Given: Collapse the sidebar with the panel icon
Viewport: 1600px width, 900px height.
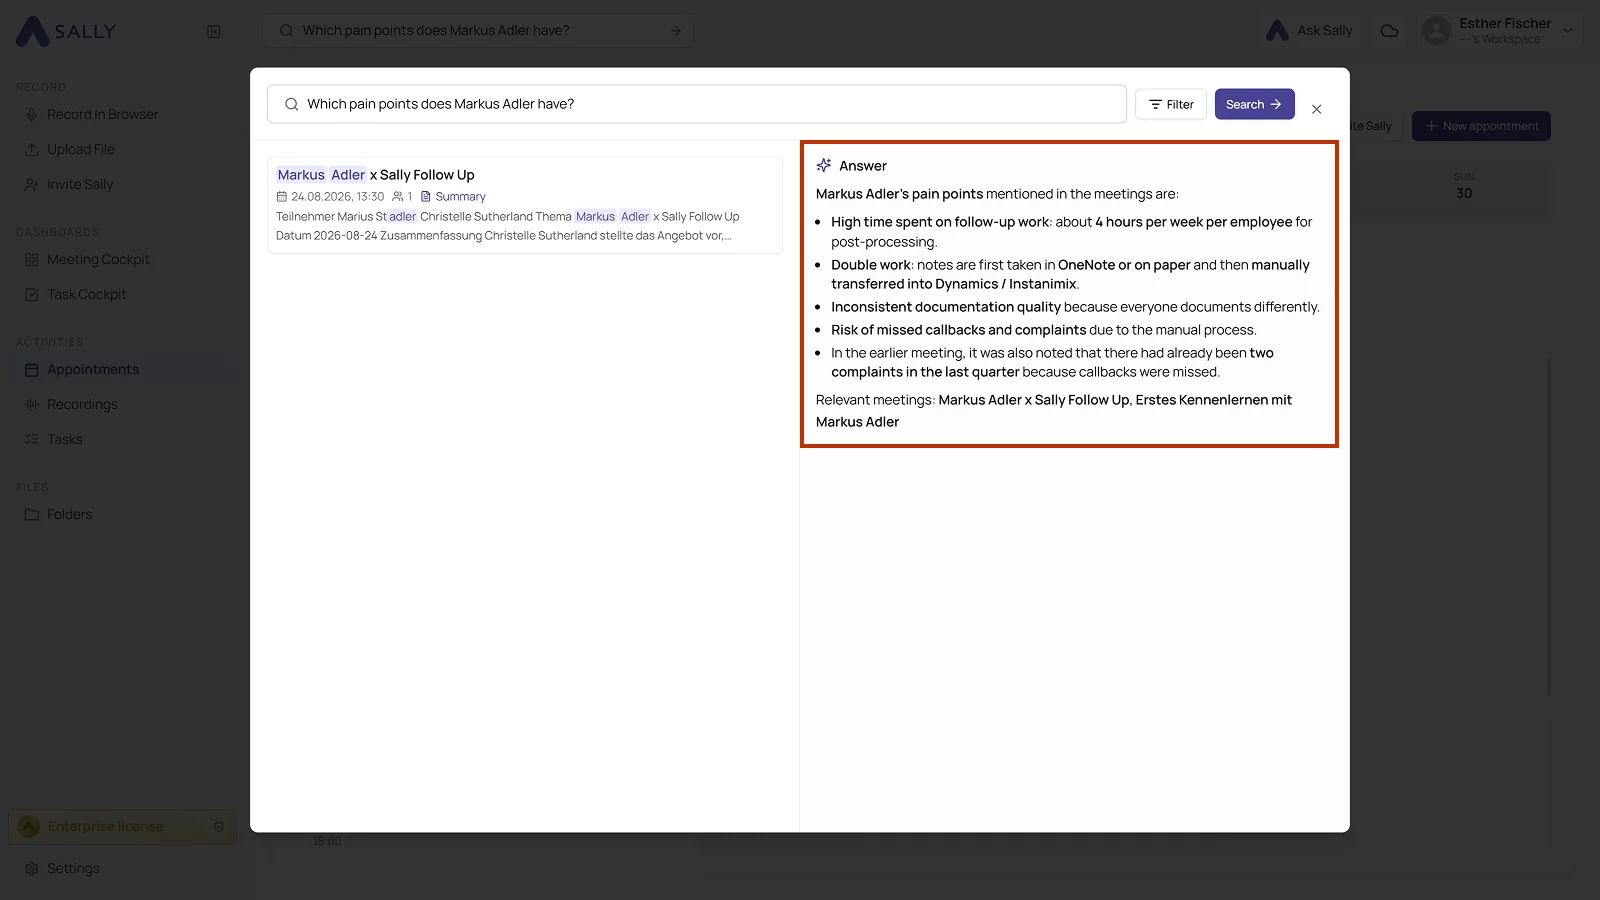Looking at the screenshot, I should pos(214,31).
